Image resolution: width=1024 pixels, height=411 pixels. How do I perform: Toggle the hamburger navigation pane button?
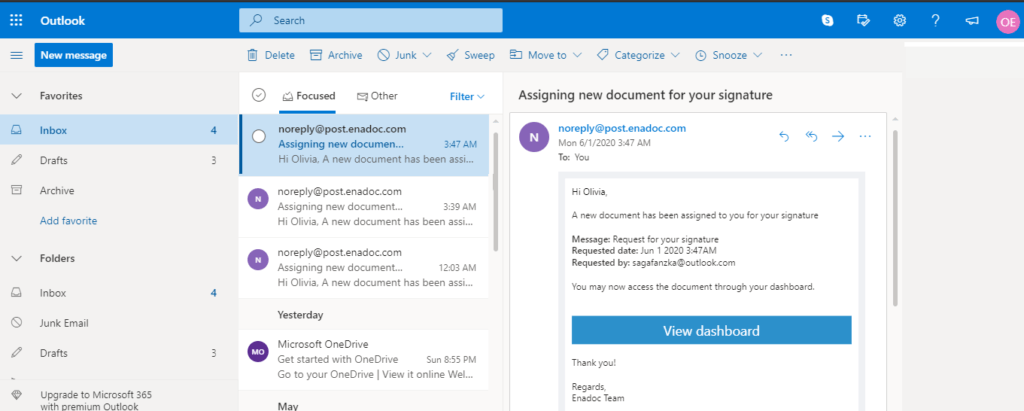[x=16, y=56]
